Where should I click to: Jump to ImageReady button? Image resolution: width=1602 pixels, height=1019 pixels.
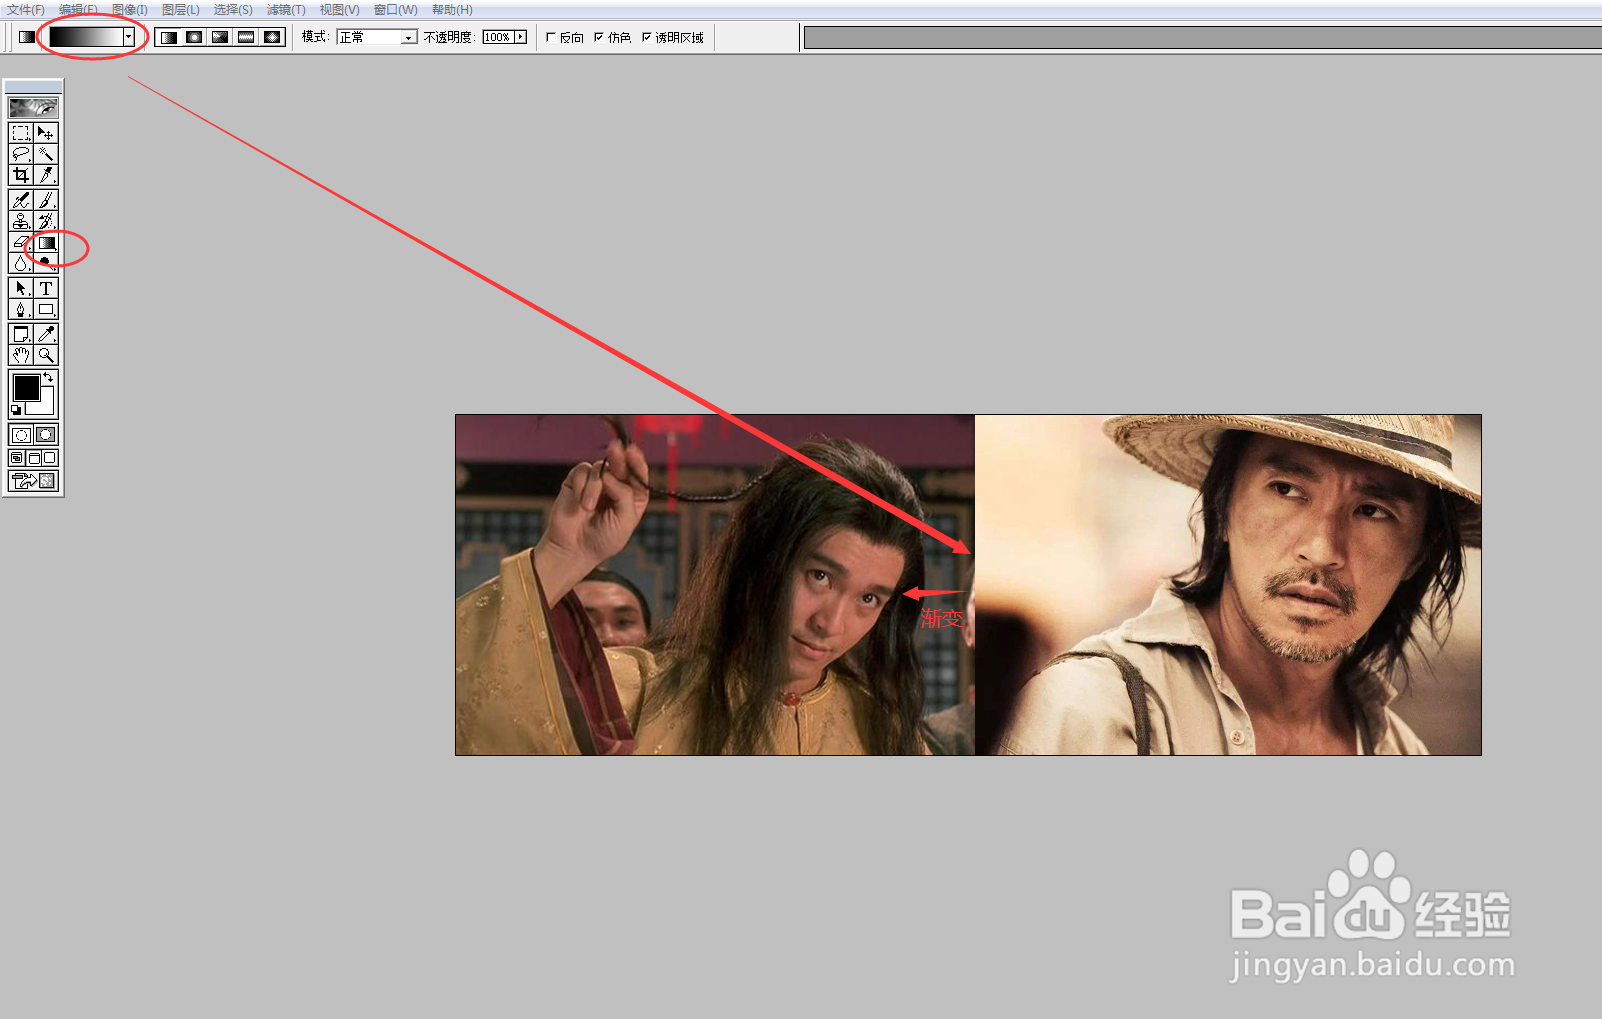click(33, 481)
